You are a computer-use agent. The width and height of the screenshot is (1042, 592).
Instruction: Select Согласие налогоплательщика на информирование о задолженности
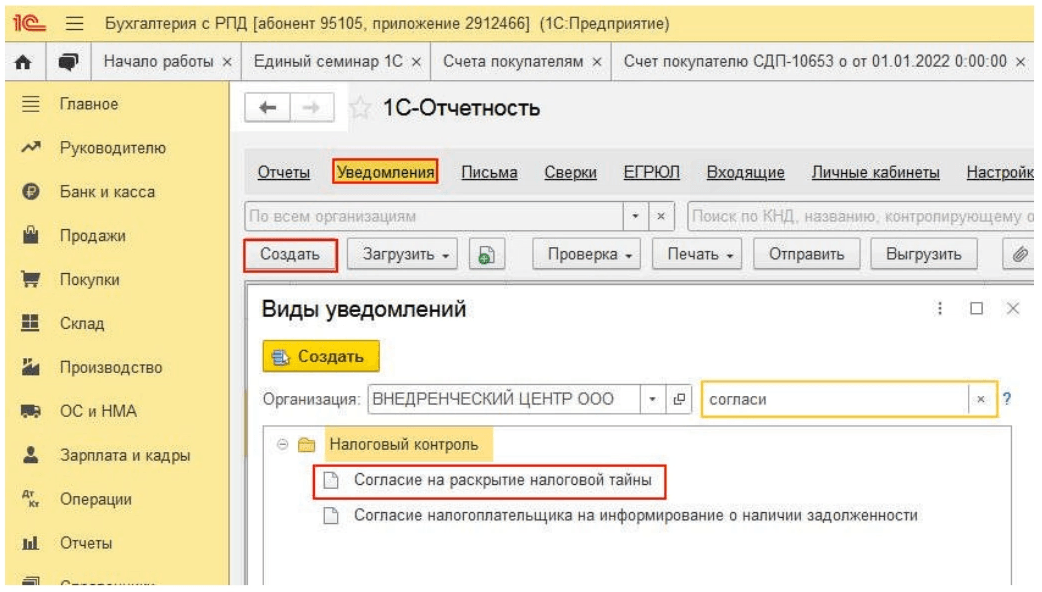click(635, 516)
